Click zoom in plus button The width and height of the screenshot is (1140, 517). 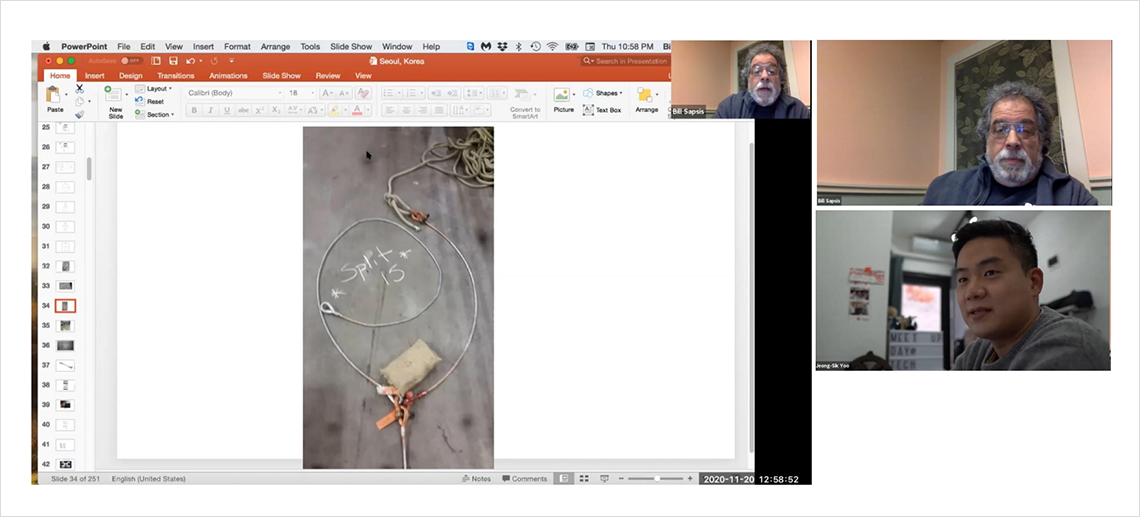click(690, 478)
